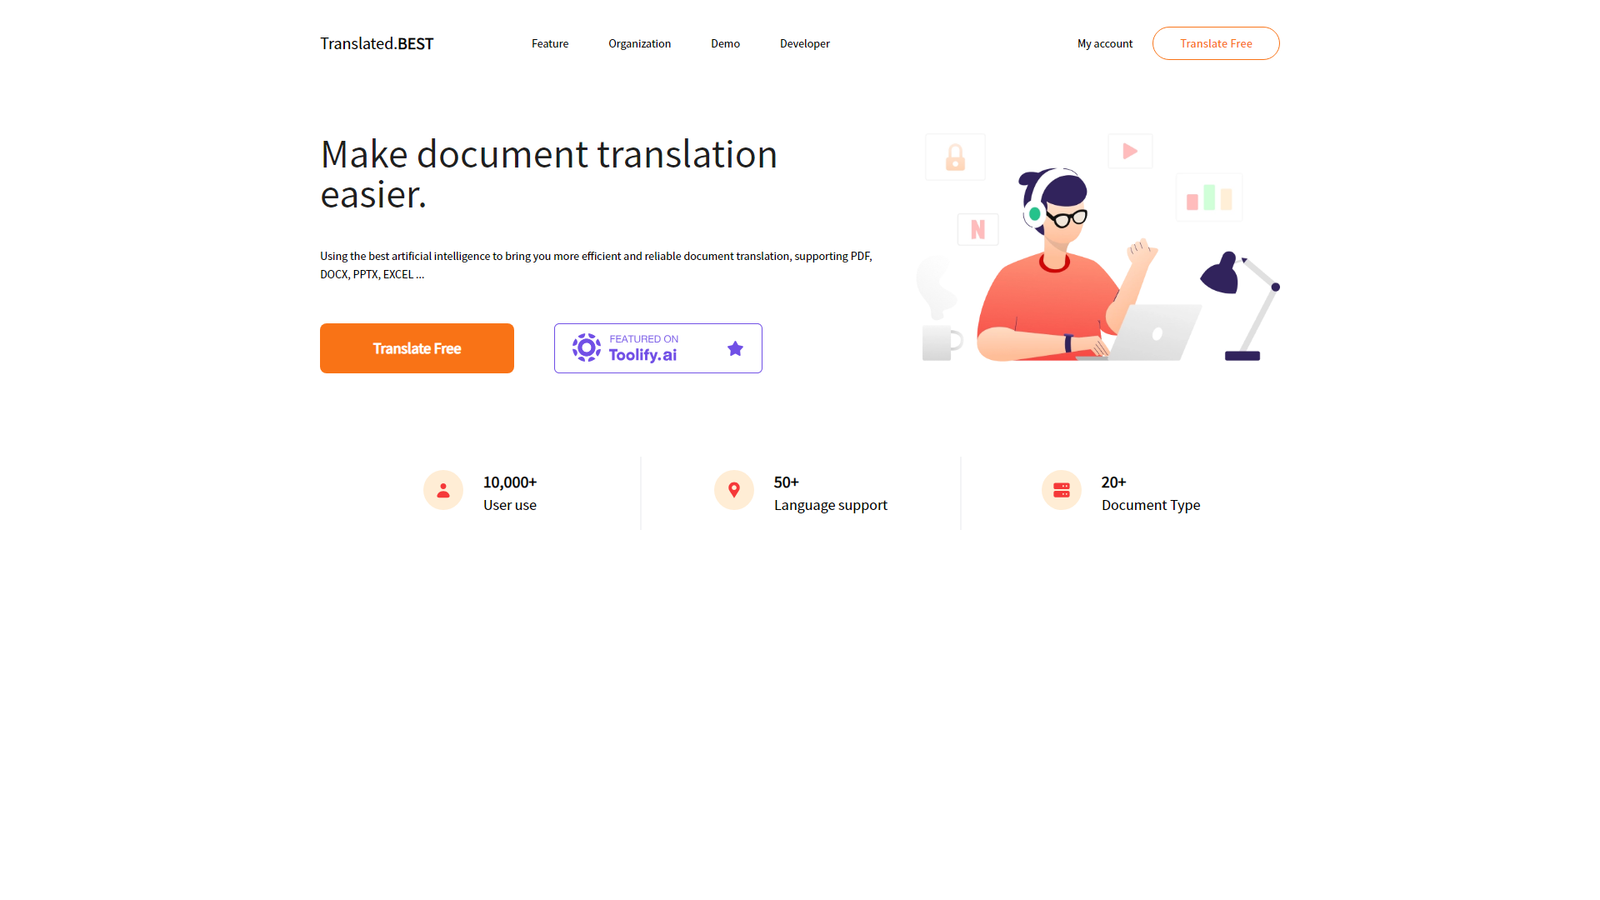Click the red N icon in illustration

tap(978, 229)
